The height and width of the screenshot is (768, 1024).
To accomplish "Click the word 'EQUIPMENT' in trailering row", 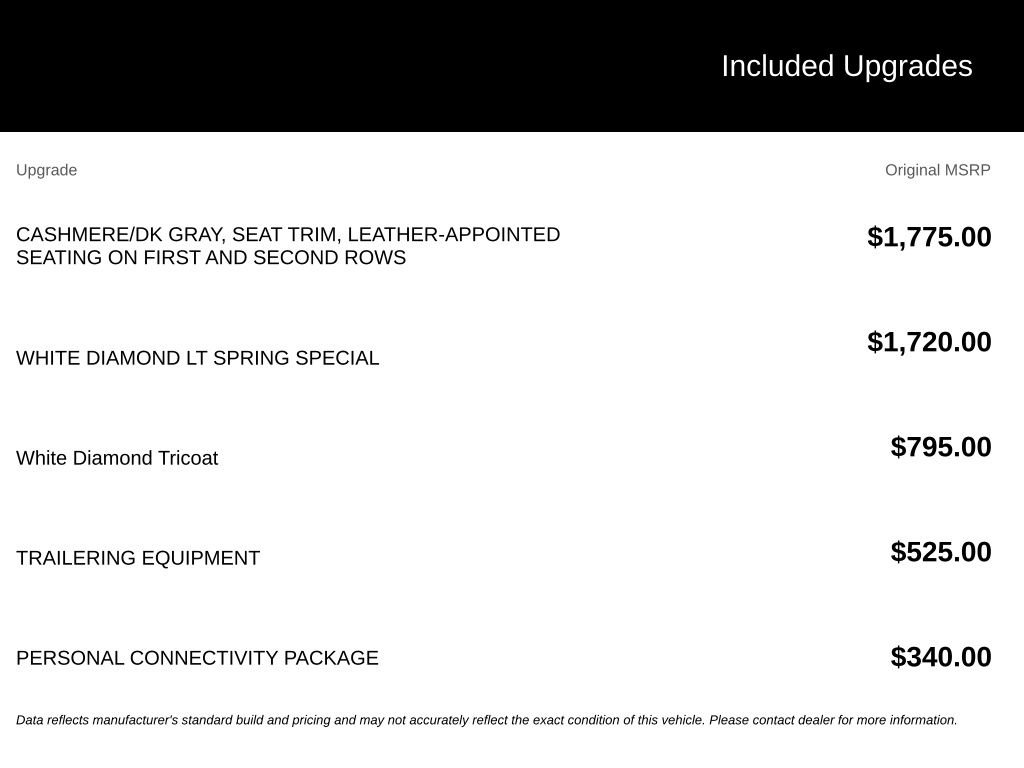I will click(x=200, y=558).
